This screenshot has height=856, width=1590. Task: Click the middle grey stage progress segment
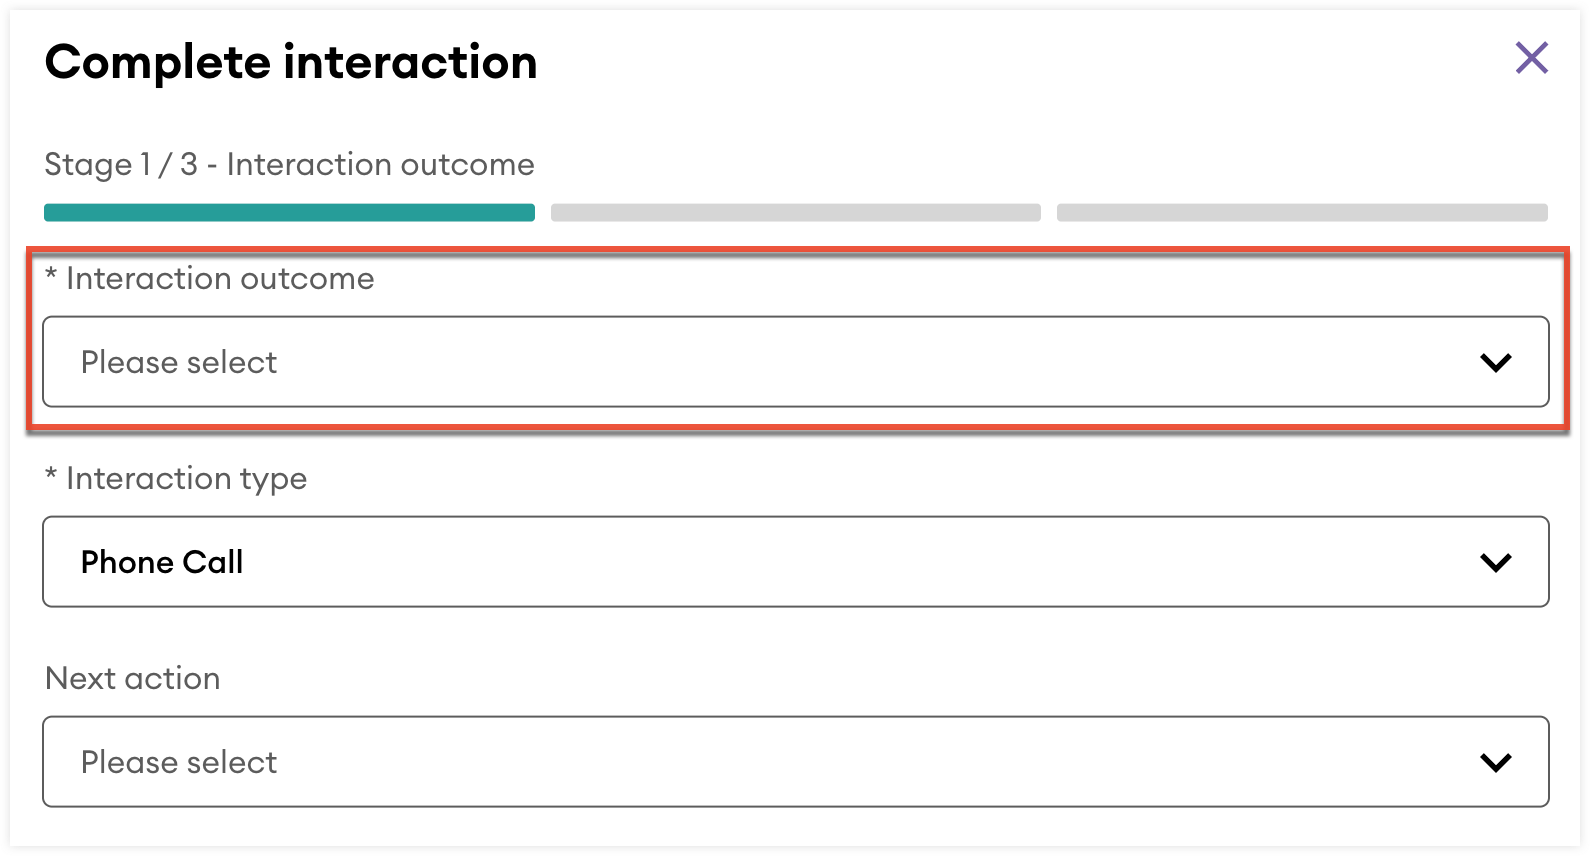point(795,212)
